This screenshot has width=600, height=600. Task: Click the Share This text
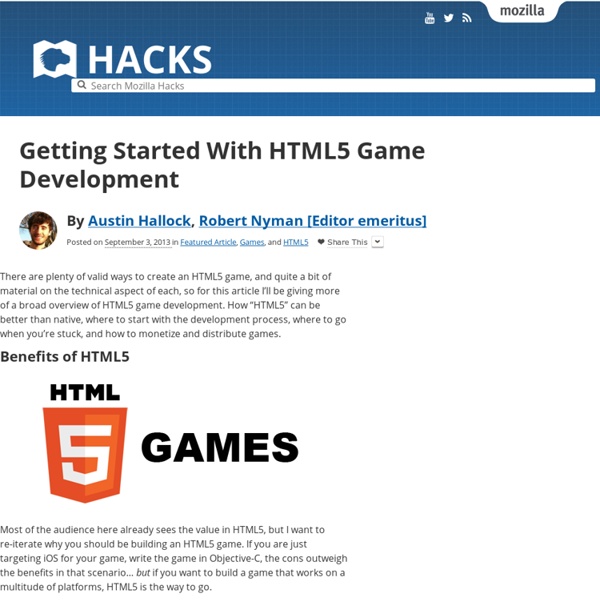(347, 242)
